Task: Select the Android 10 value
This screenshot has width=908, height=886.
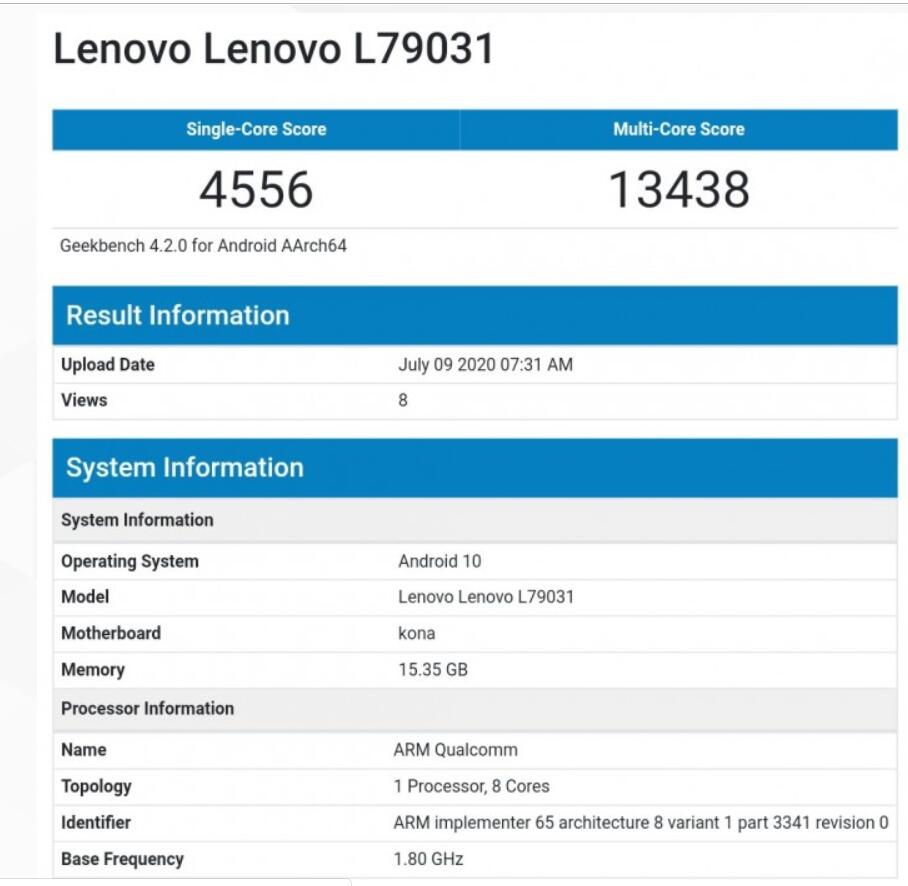Action: [x=440, y=561]
